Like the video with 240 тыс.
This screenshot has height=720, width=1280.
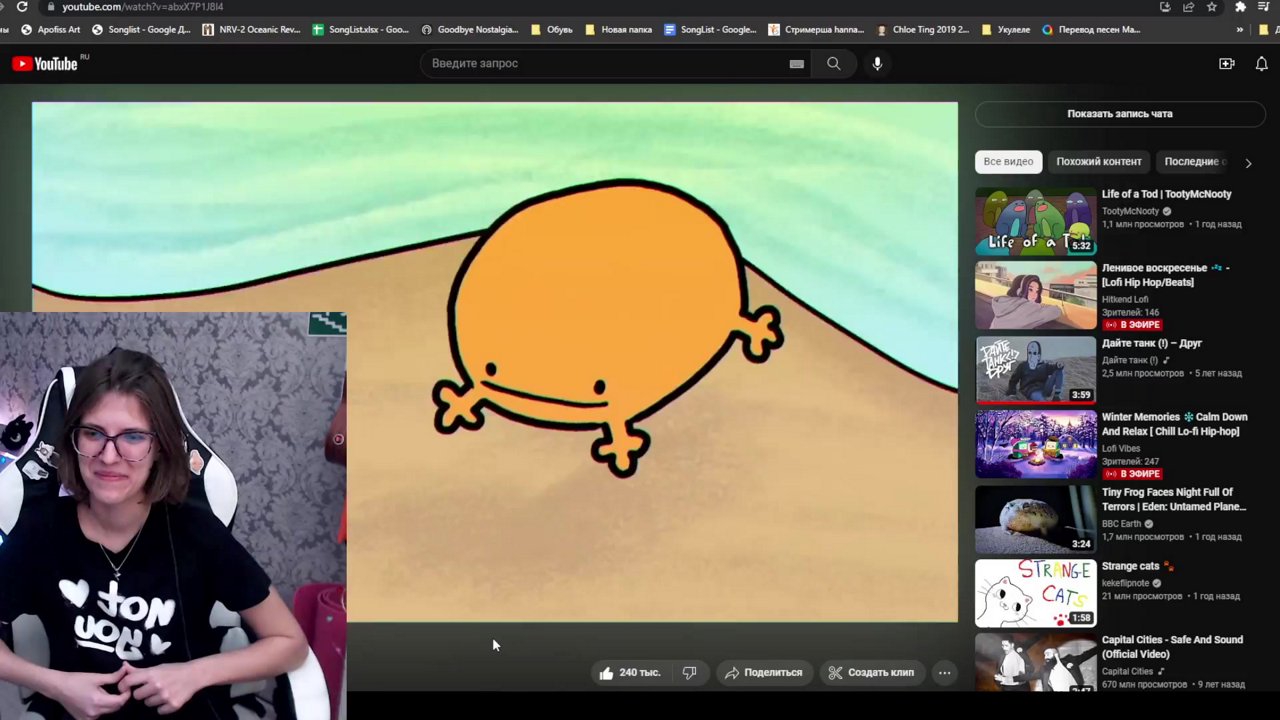point(630,673)
